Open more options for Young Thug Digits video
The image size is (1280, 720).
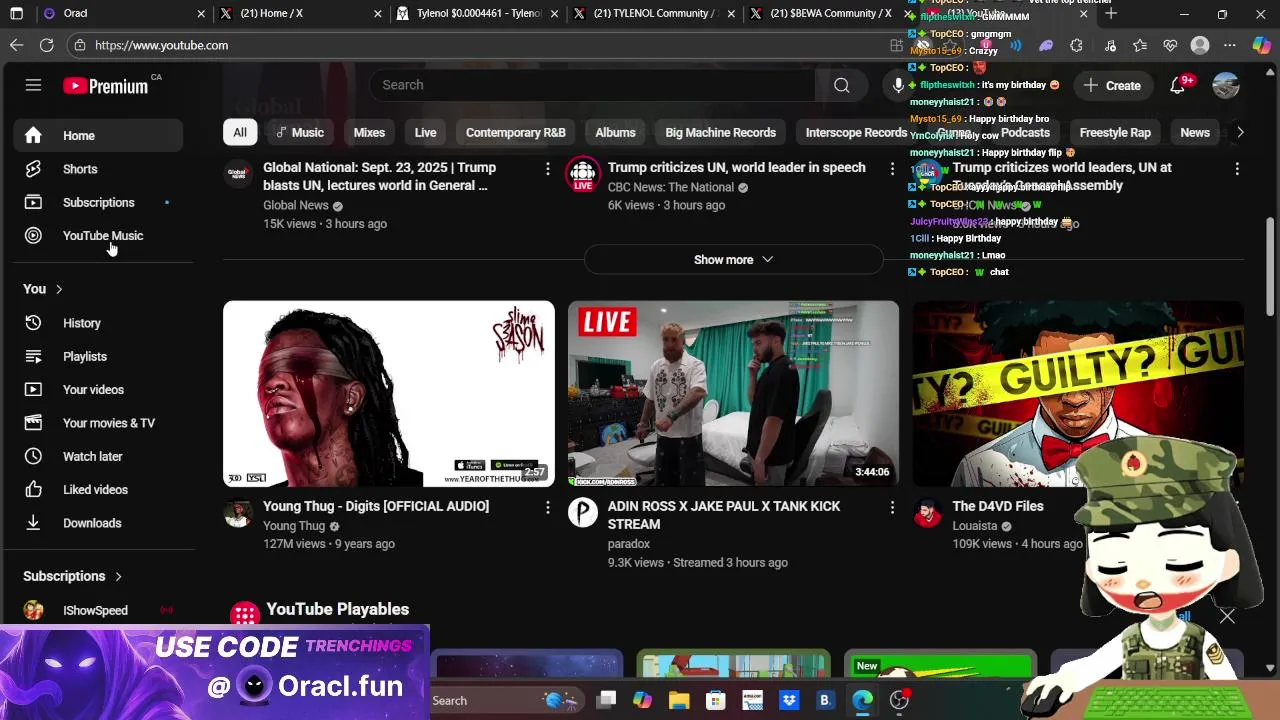(547, 508)
